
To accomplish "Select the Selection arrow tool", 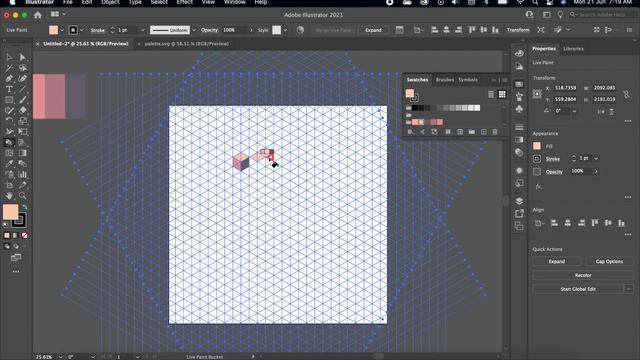I will (x=9, y=57).
